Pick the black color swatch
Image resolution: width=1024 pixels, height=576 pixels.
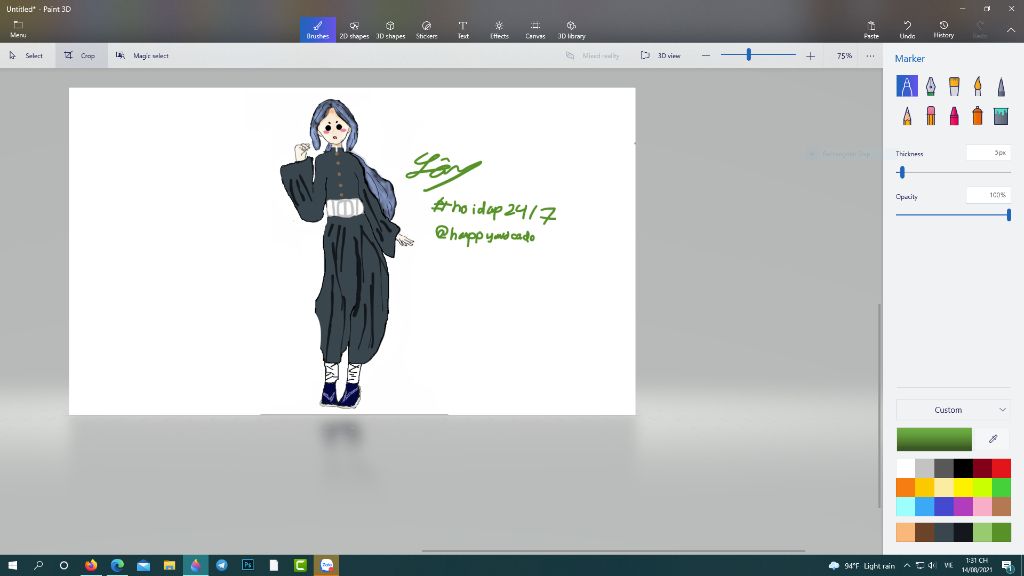[963, 468]
